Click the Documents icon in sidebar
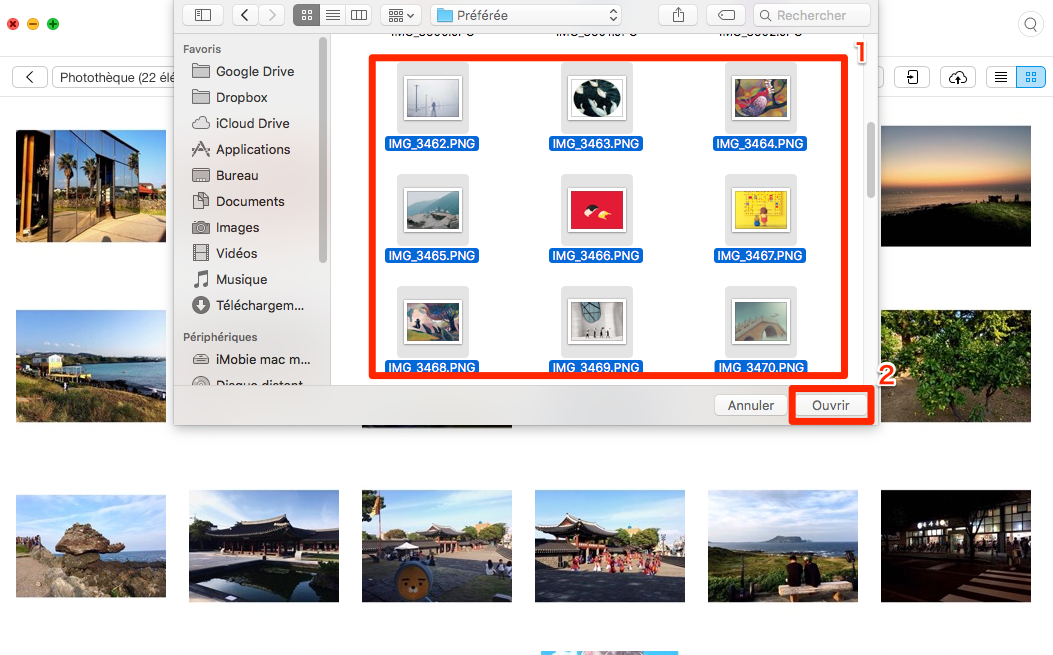Screen dimensions: 1053x655 click(201, 201)
